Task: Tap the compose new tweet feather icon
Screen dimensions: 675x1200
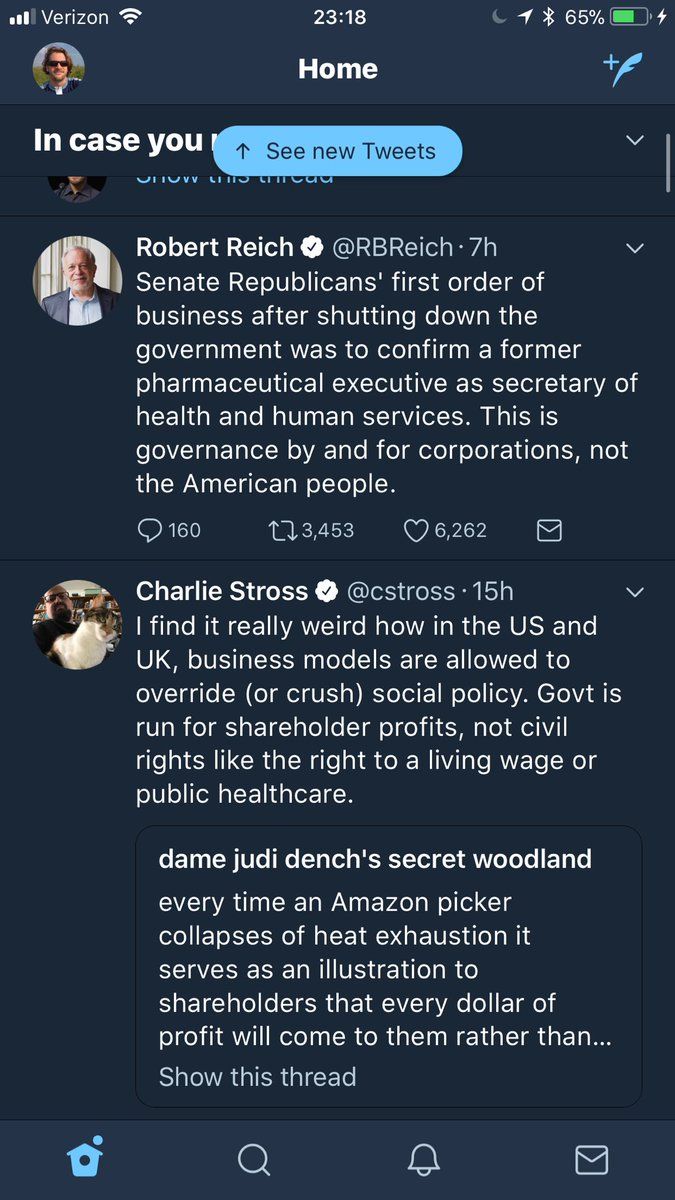Action: point(623,69)
